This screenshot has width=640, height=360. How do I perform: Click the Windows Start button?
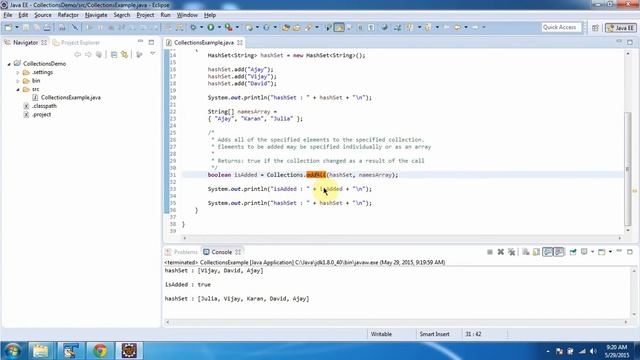click(12, 351)
